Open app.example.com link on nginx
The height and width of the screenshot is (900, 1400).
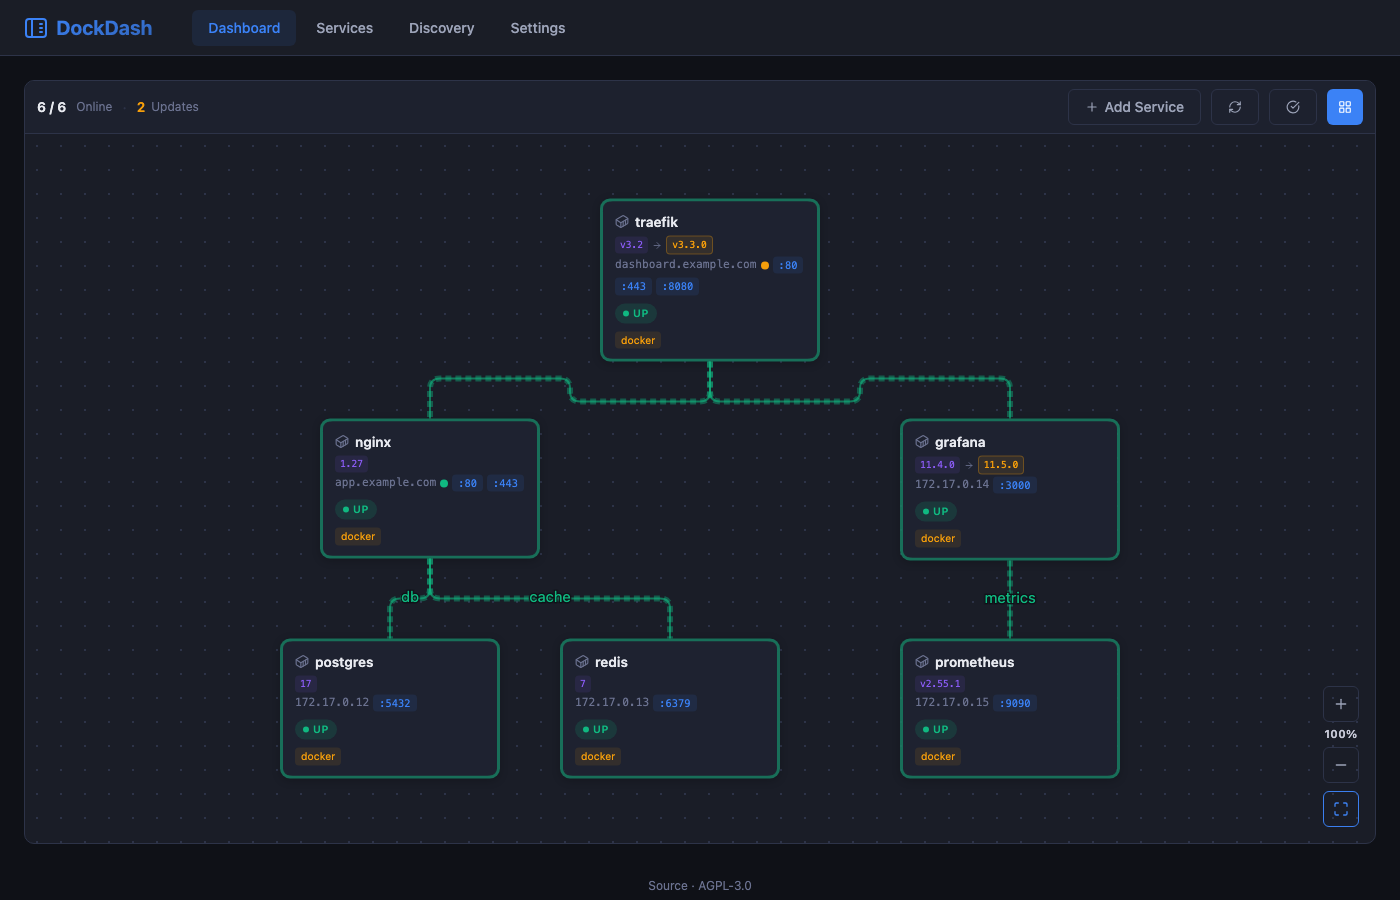(x=386, y=483)
